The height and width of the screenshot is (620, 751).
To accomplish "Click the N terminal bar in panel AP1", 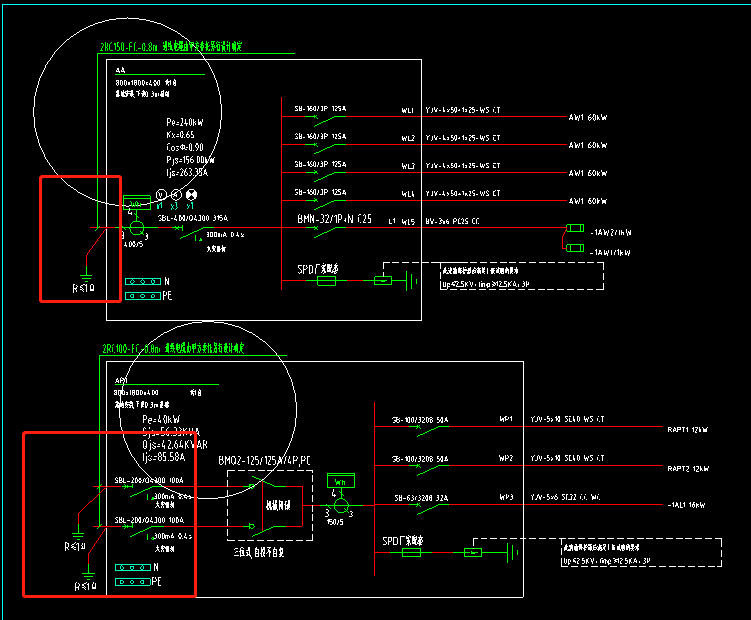I will pyautogui.click(x=133, y=567).
